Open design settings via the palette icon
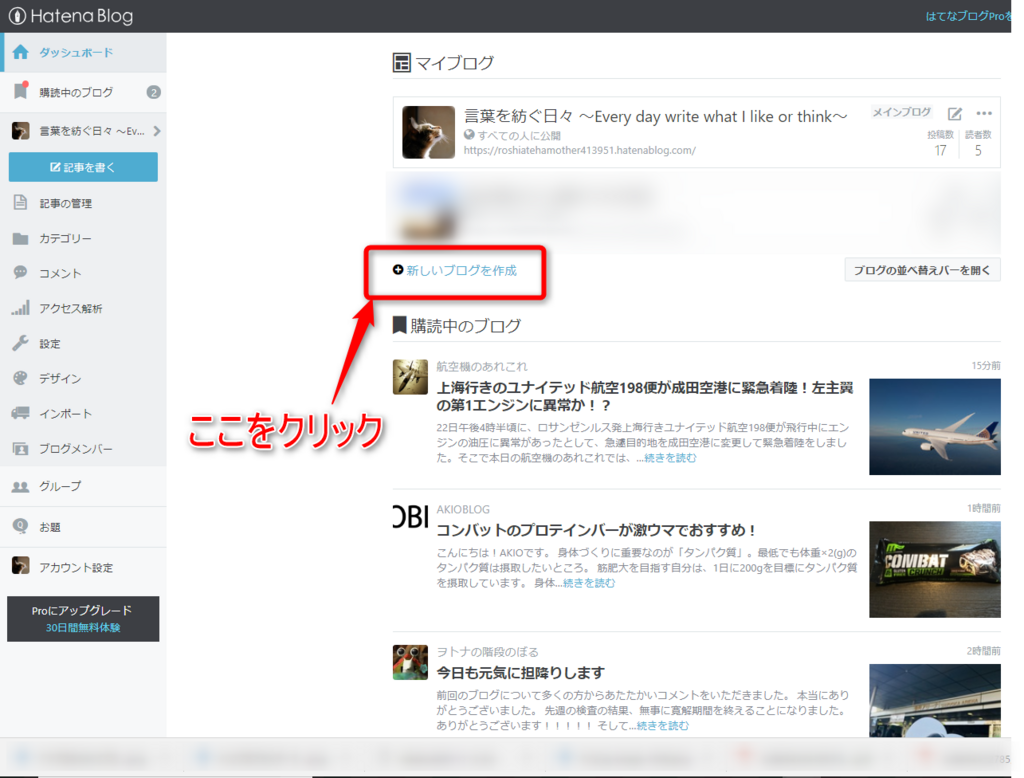Image resolution: width=1024 pixels, height=778 pixels. pyautogui.click(x=20, y=378)
